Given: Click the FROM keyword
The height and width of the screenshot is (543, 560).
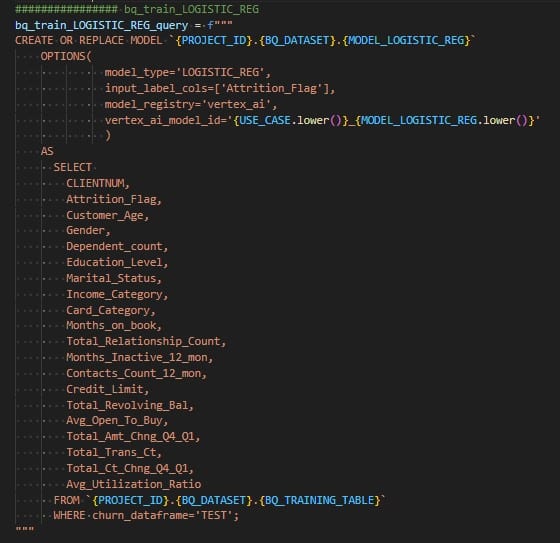Looking at the screenshot, I should (66, 500).
